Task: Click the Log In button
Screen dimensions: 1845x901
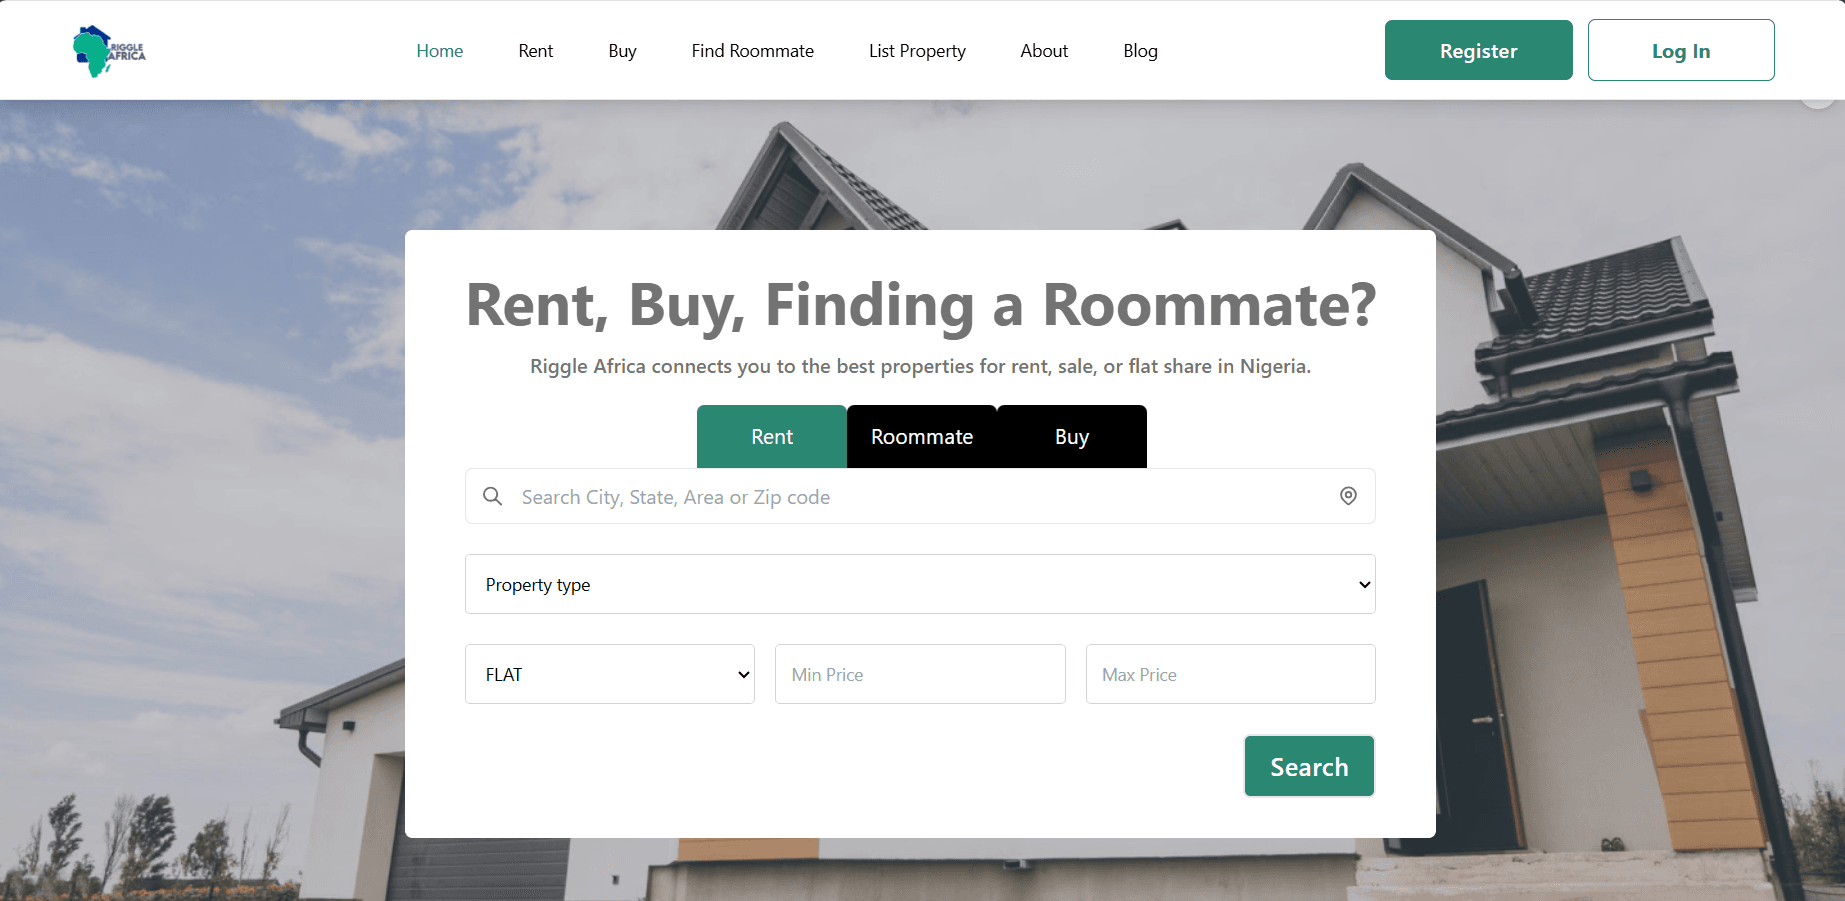Action: (x=1681, y=50)
